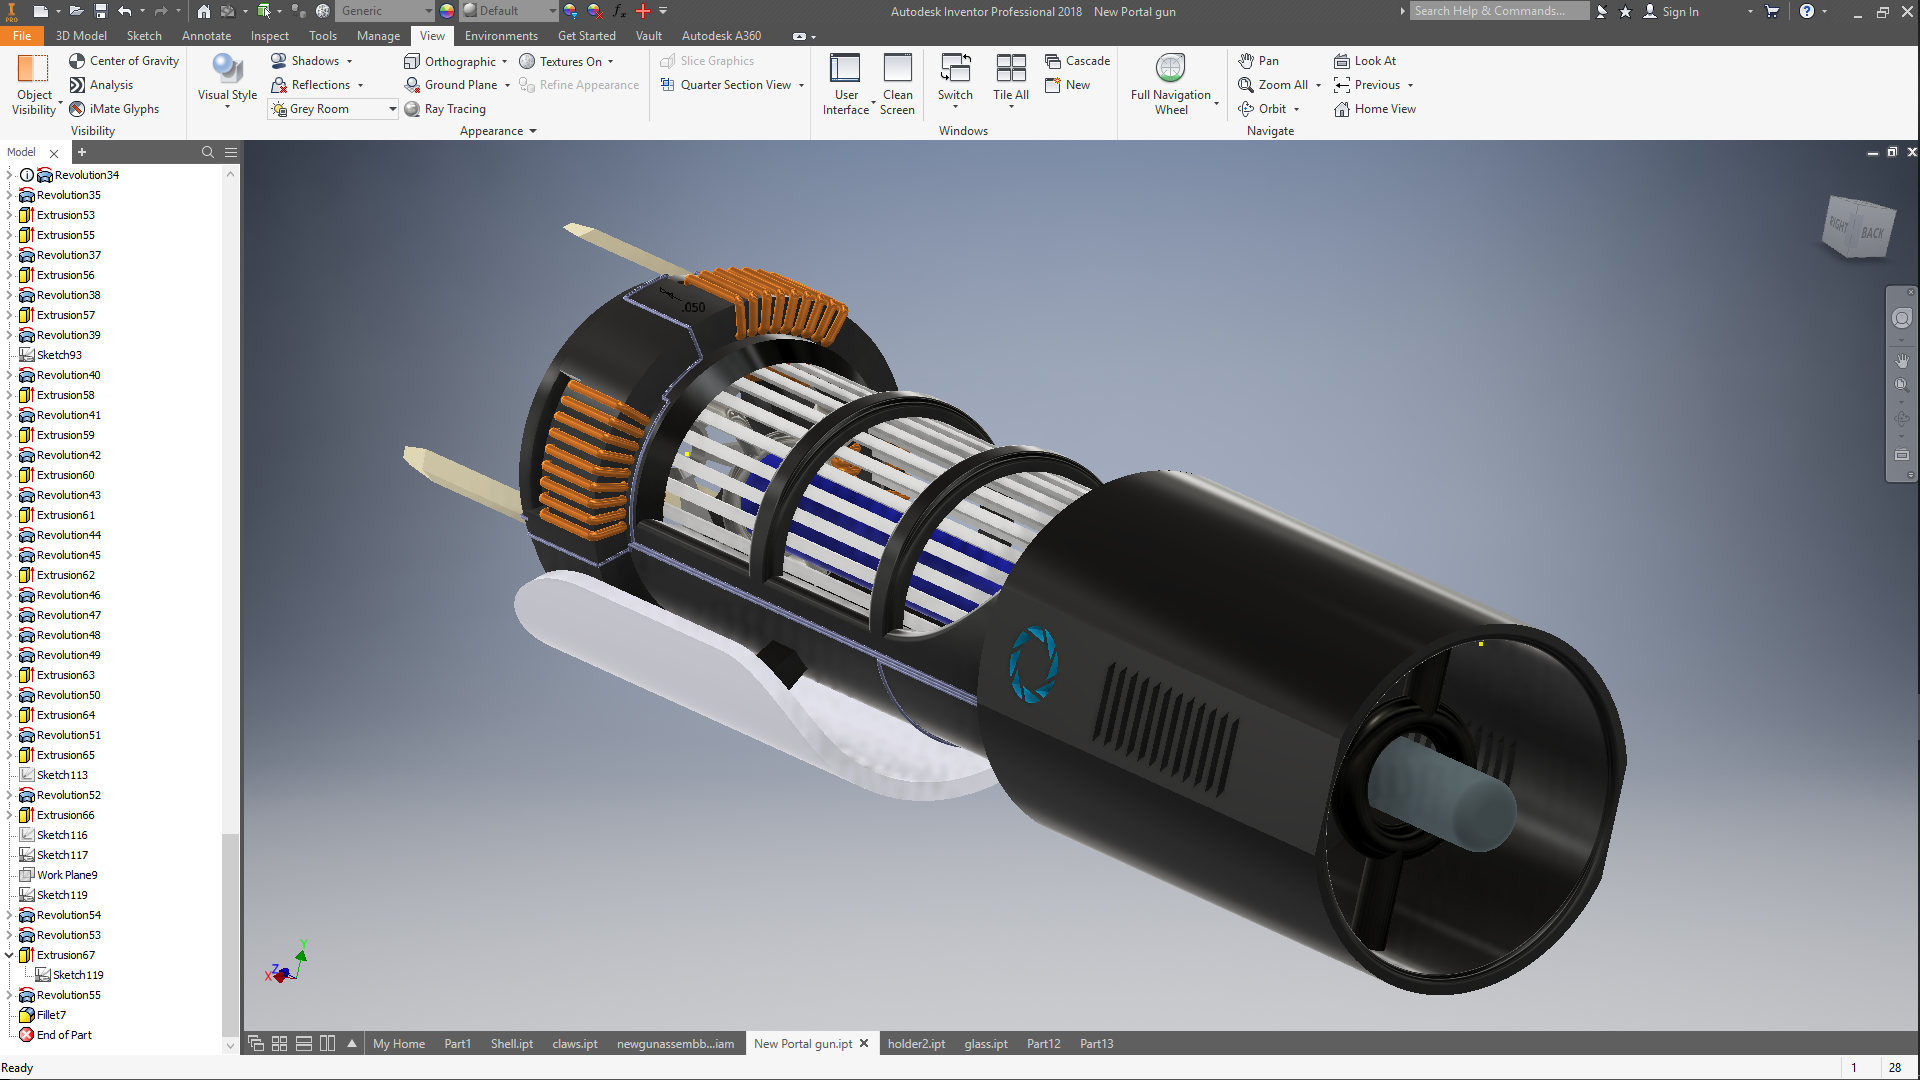1920x1080 pixels.
Task: Click the Switch windows button
Action: click(x=955, y=80)
